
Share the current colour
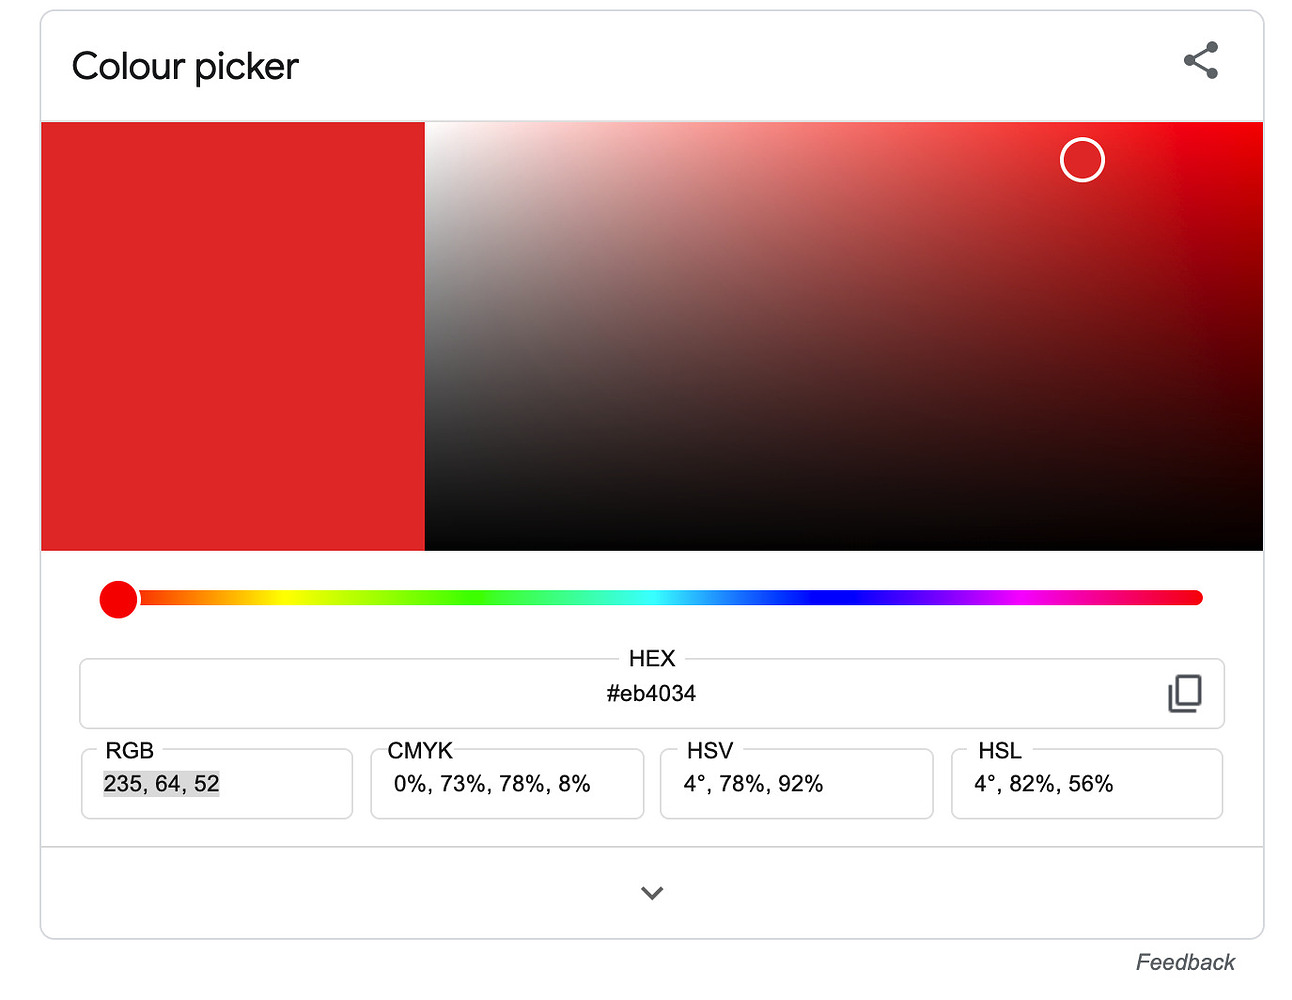(1201, 60)
